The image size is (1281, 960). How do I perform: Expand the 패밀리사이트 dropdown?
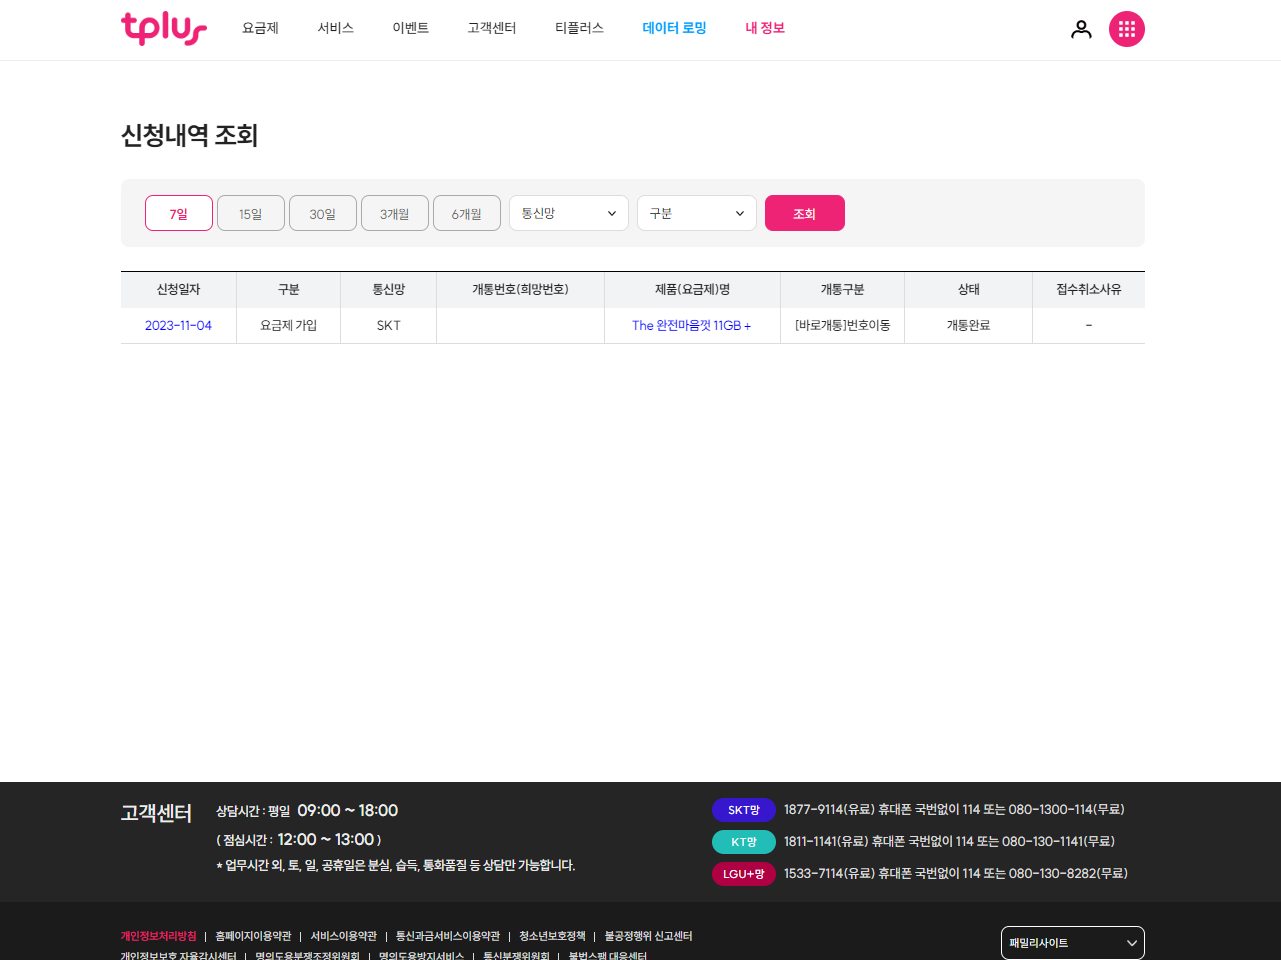(x=1072, y=942)
